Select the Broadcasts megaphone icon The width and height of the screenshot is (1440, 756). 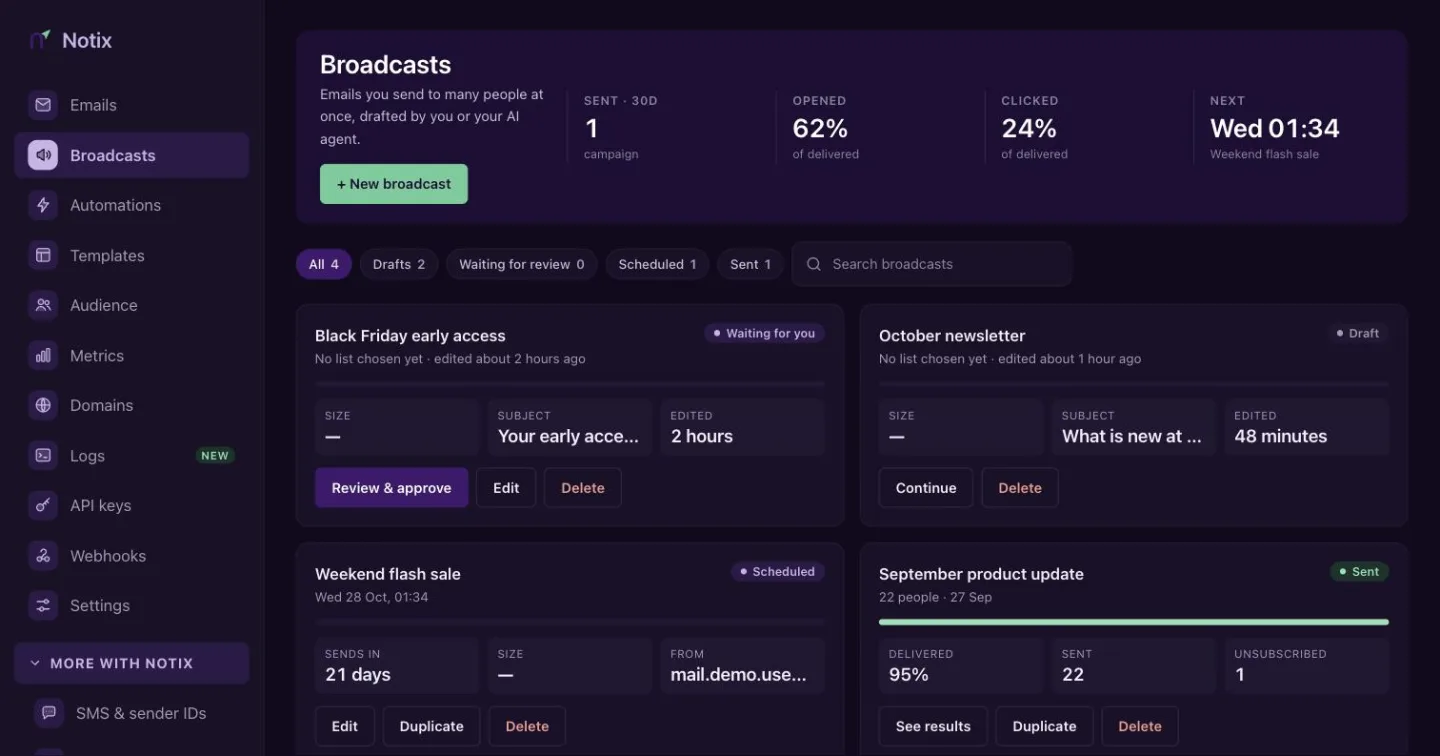(x=43, y=155)
